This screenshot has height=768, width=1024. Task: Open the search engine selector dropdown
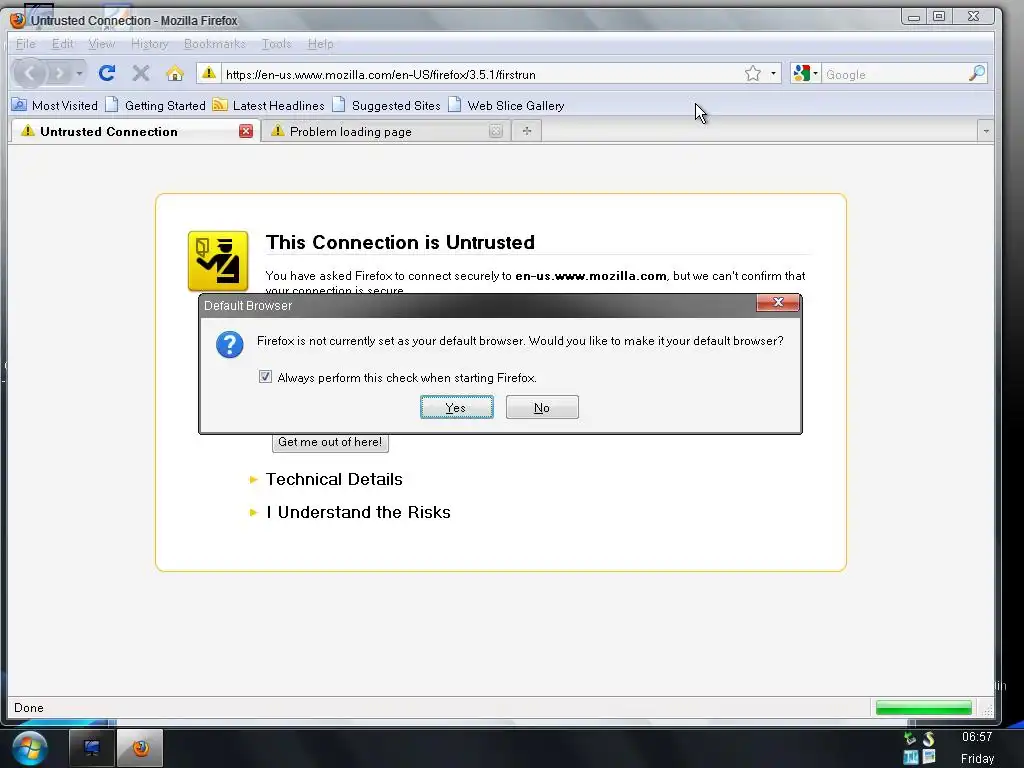(805, 73)
